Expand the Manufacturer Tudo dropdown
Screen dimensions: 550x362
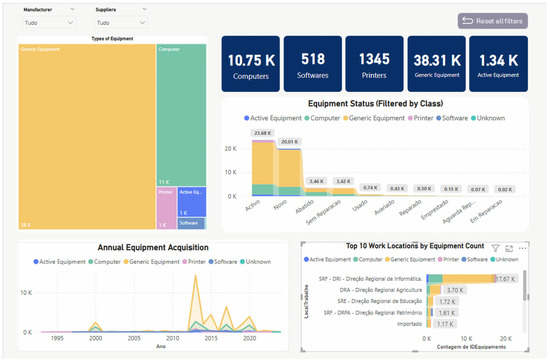point(49,23)
